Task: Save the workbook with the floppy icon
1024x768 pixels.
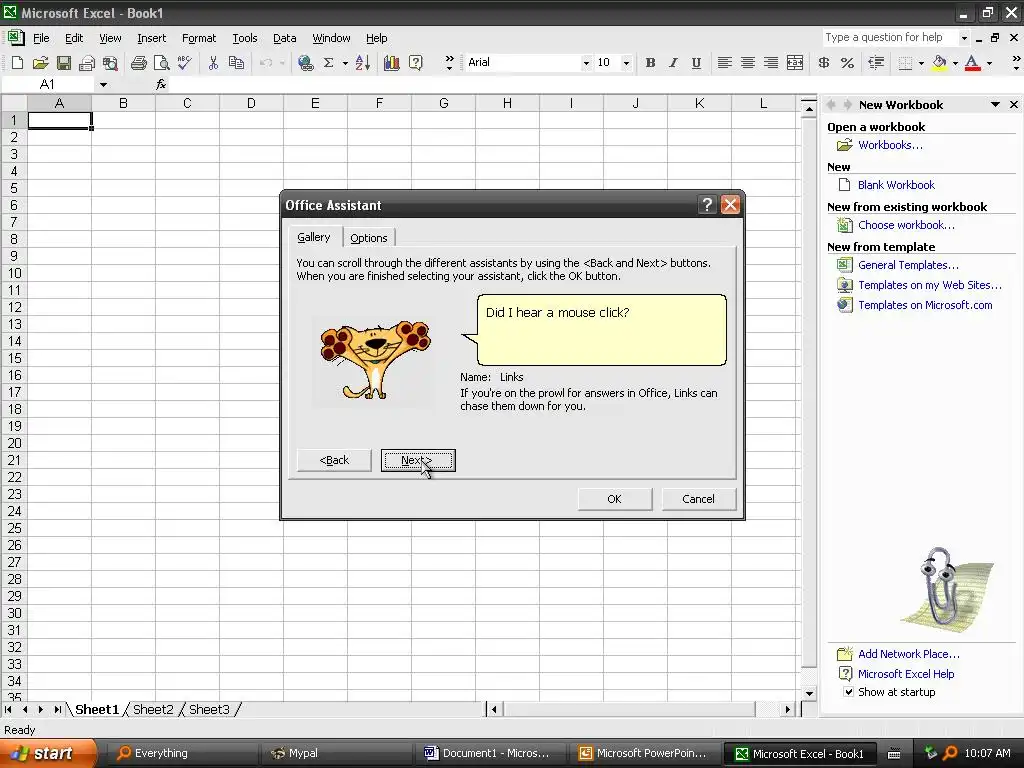Action: click(63, 63)
